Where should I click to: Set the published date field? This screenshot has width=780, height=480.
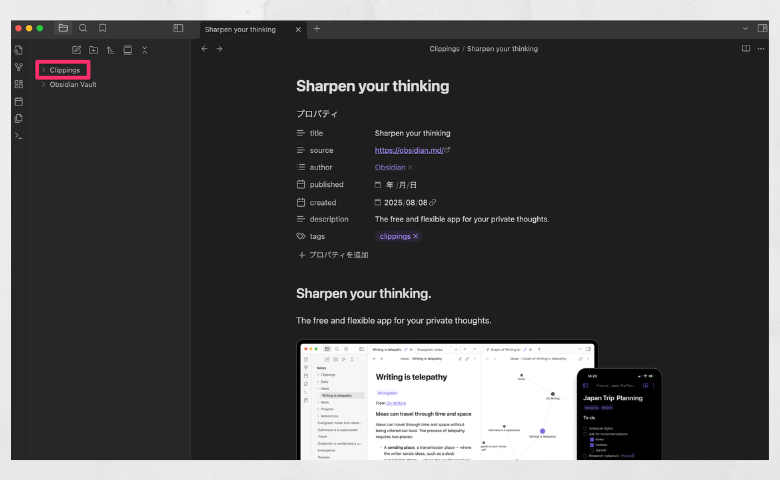[x=396, y=185]
